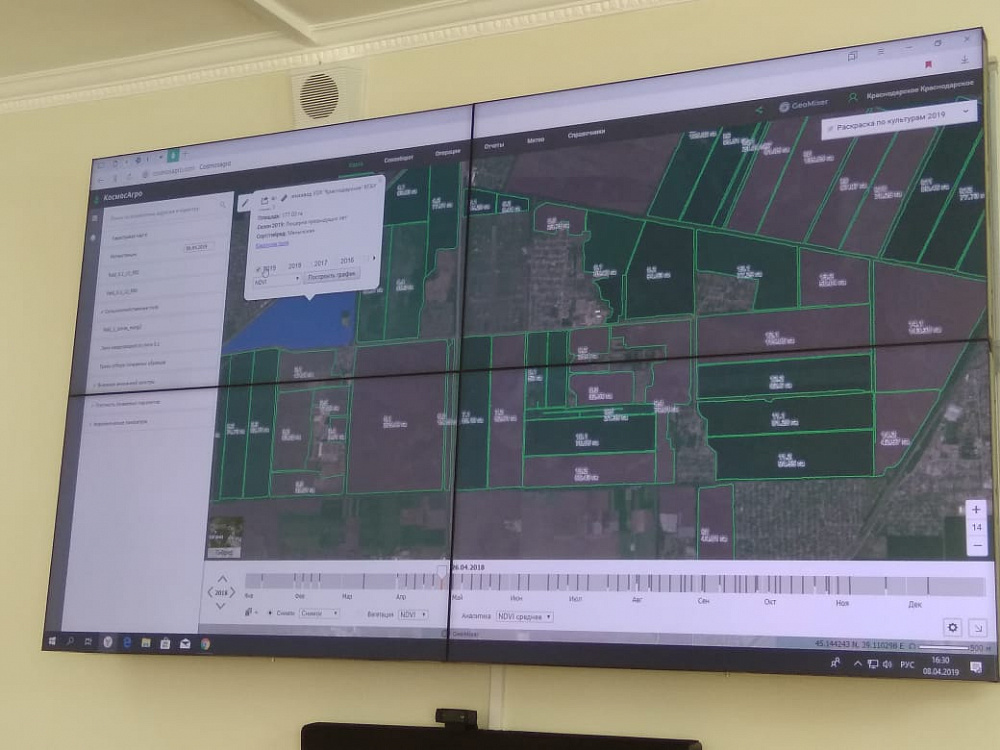1000x750 pixels.
Task: Click the timeline bar near Сен label
Action: (x=703, y=583)
